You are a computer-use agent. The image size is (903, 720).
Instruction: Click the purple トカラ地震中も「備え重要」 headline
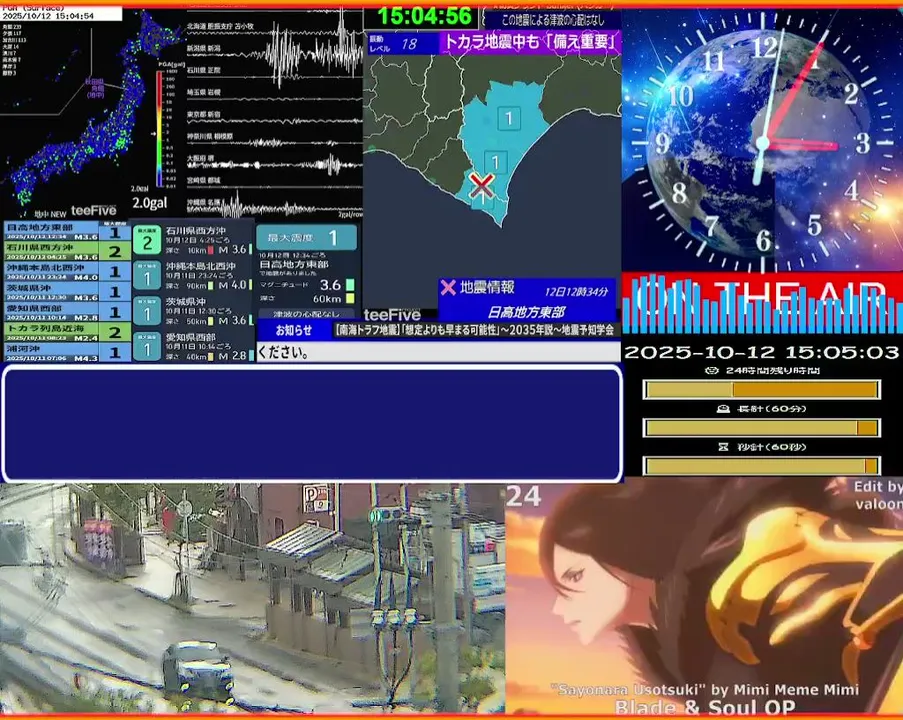coord(530,42)
